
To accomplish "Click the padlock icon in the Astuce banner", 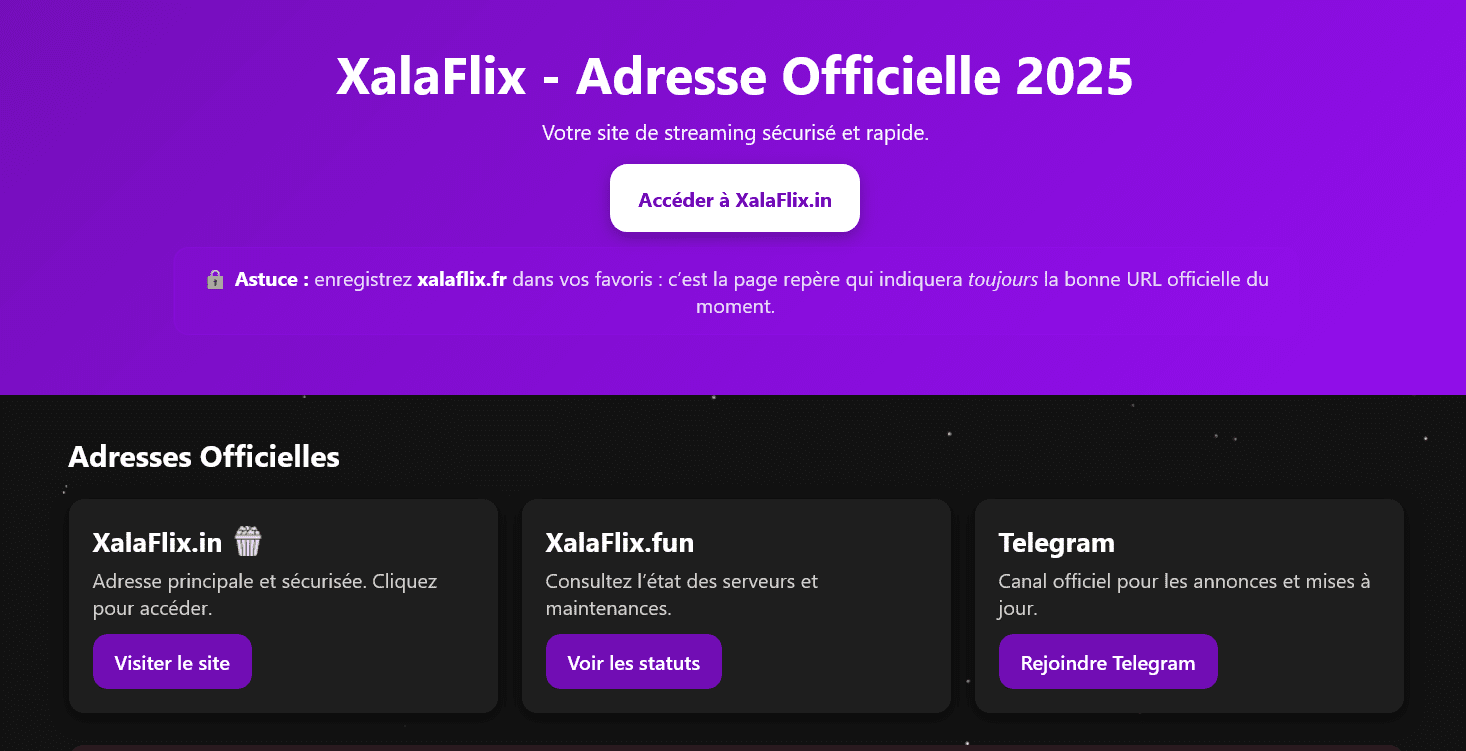I will [215, 279].
